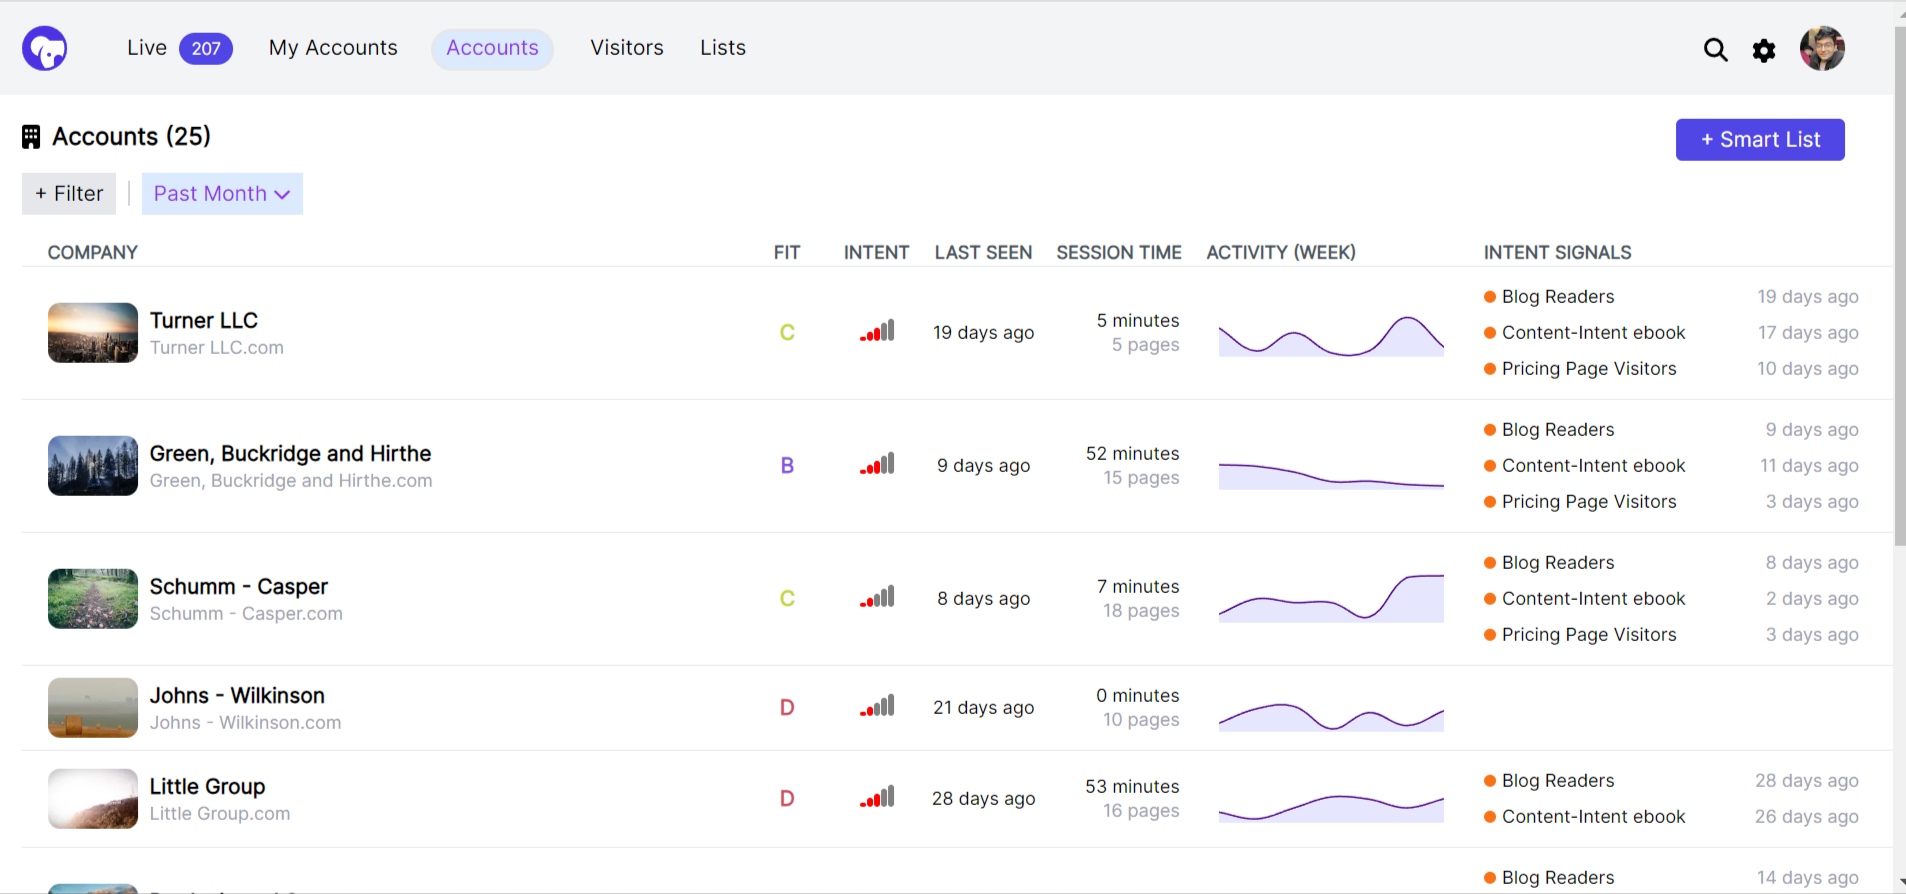Click Content-Intent ebook for Schumm - Casper
Image resolution: width=1906 pixels, height=894 pixels.
1593,599
